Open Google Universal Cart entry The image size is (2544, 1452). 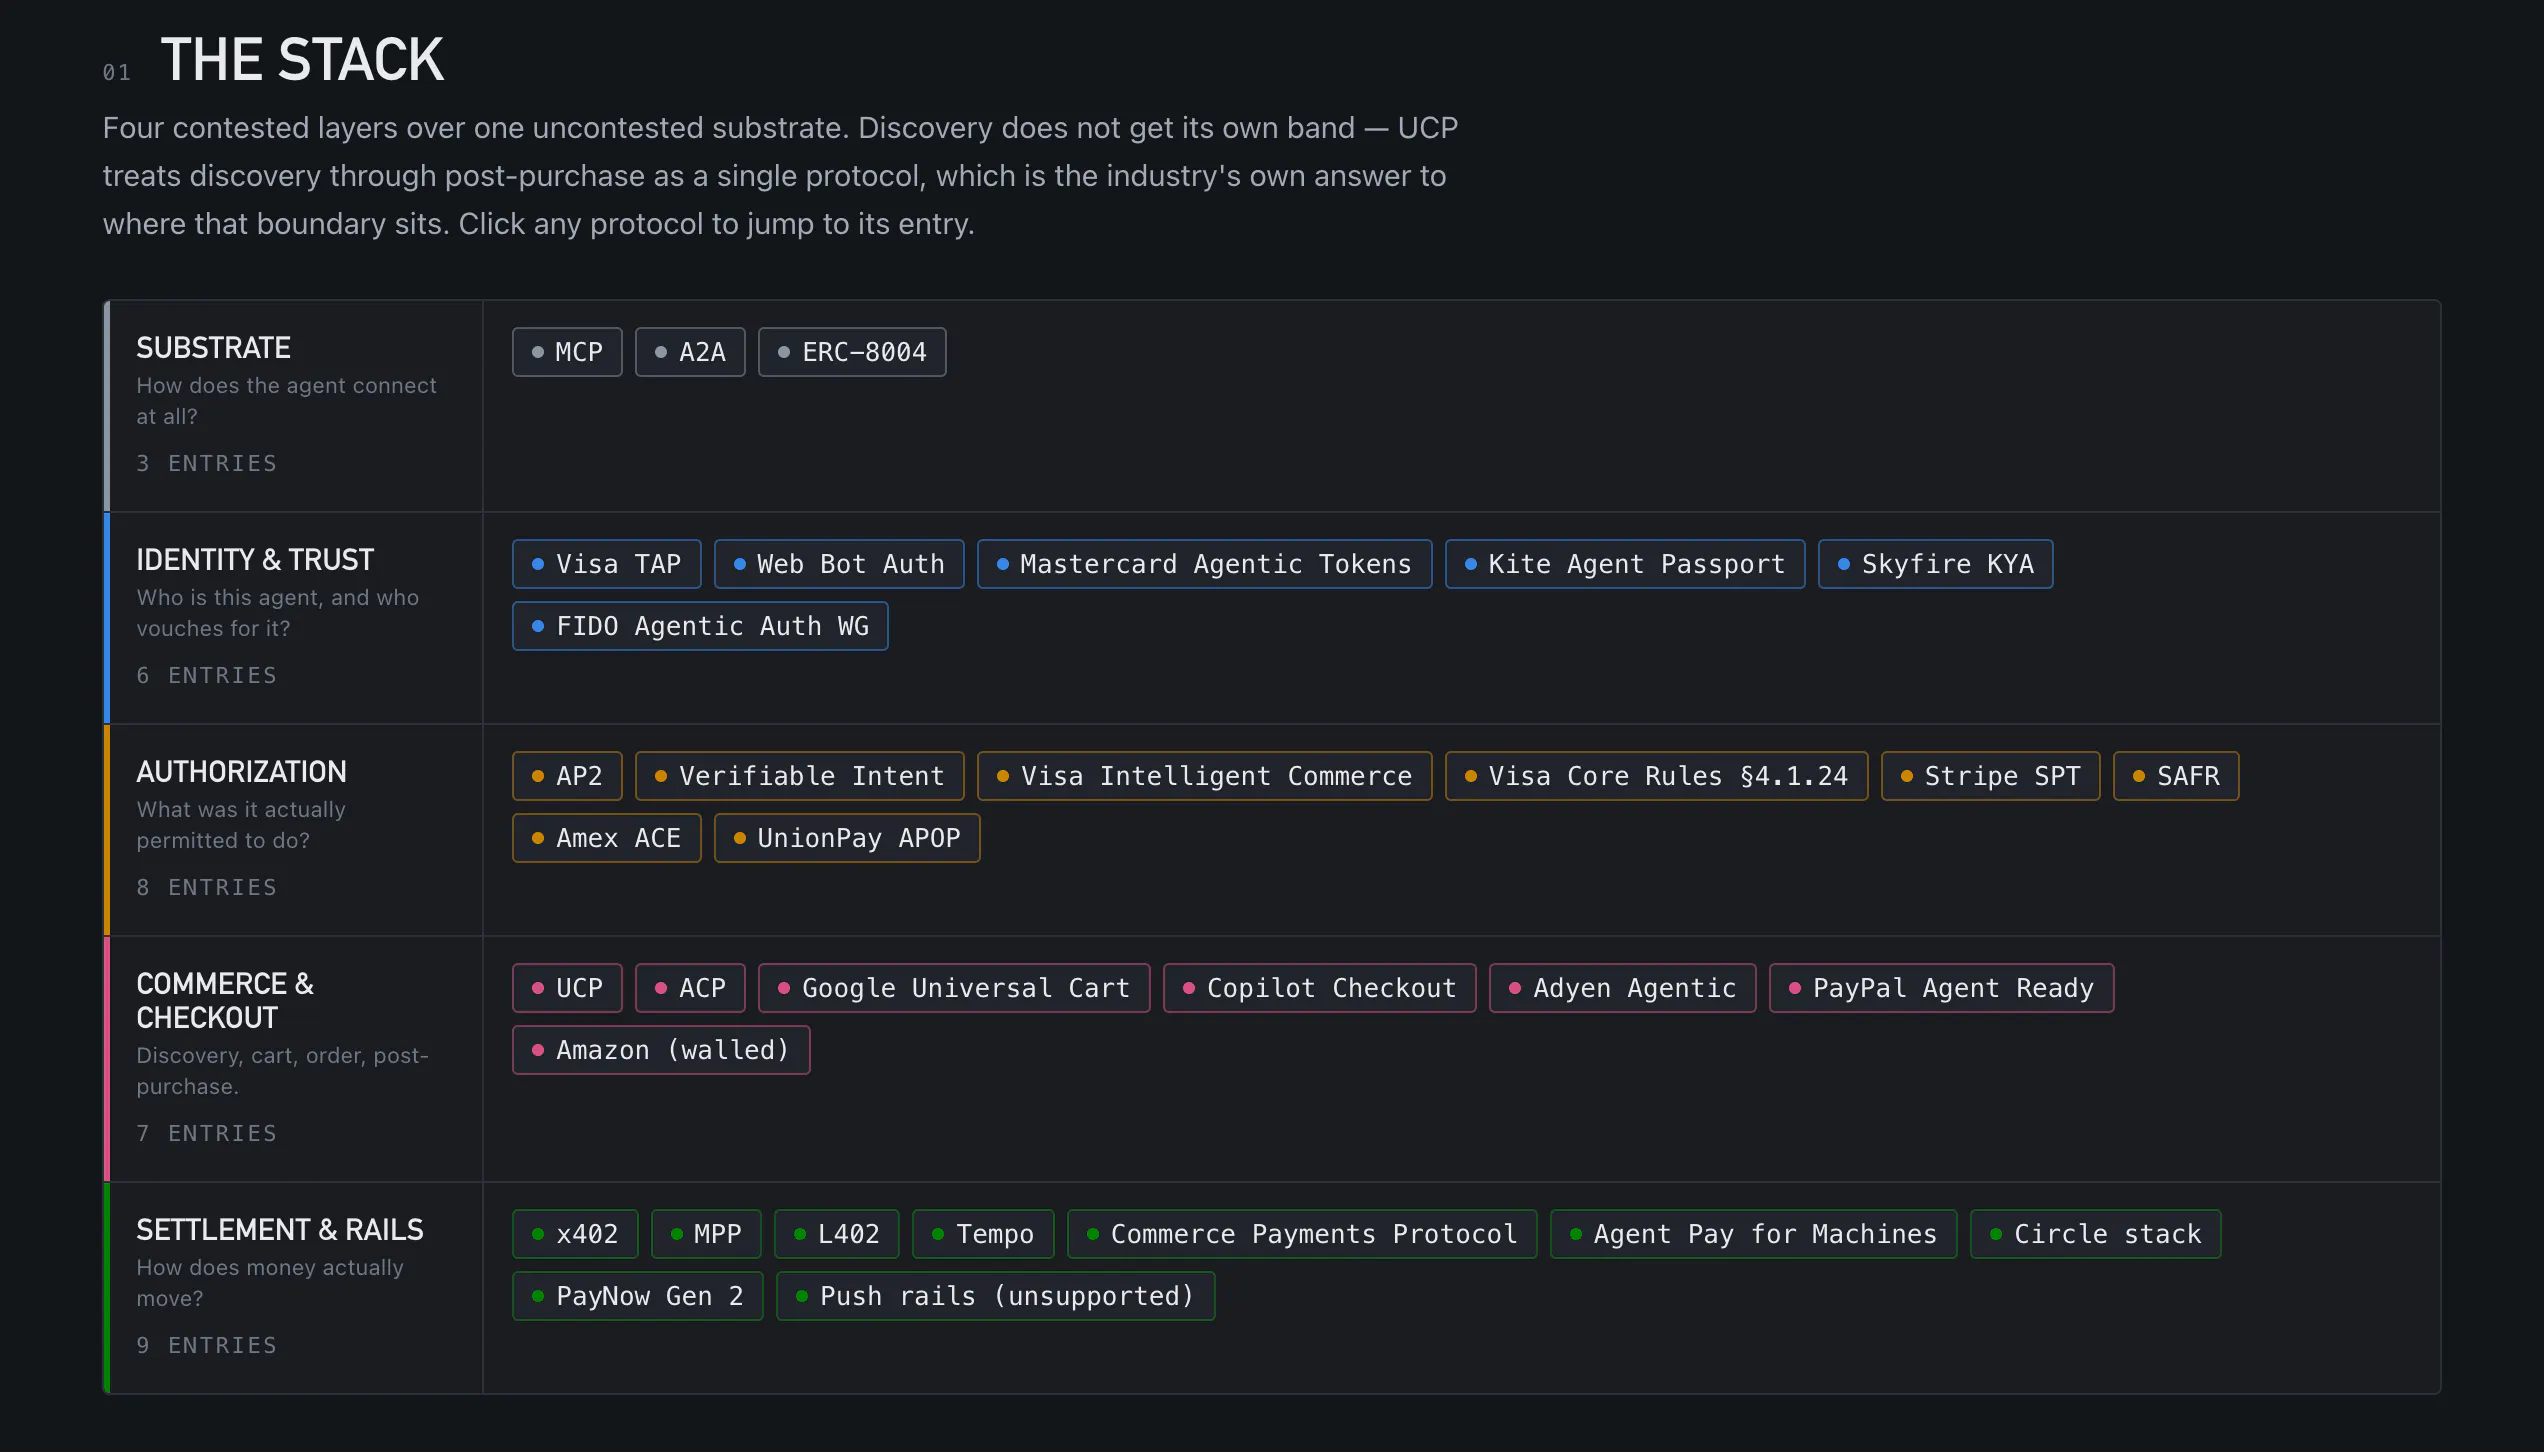pyautogui.click(x=954, y=988)
